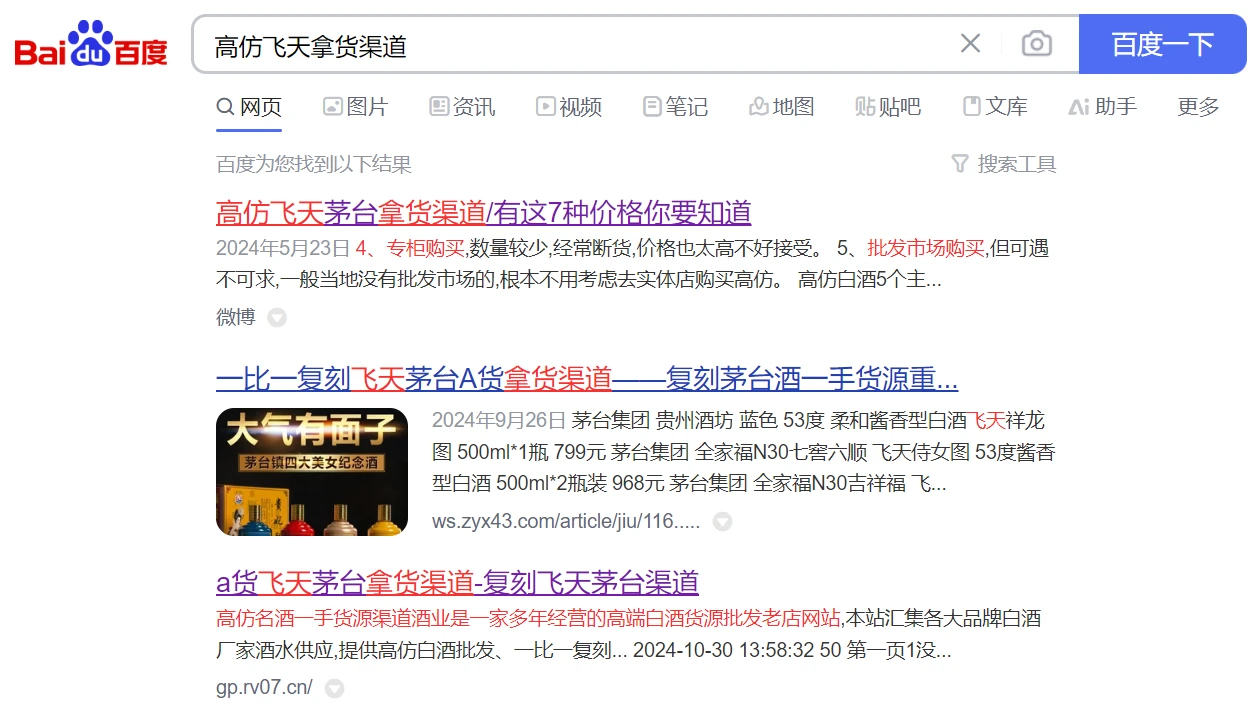Screen dimensions: 1253x726
Task: Click the date 2024年5月23日
Action: pyautogui.click(x=283, y=249)
